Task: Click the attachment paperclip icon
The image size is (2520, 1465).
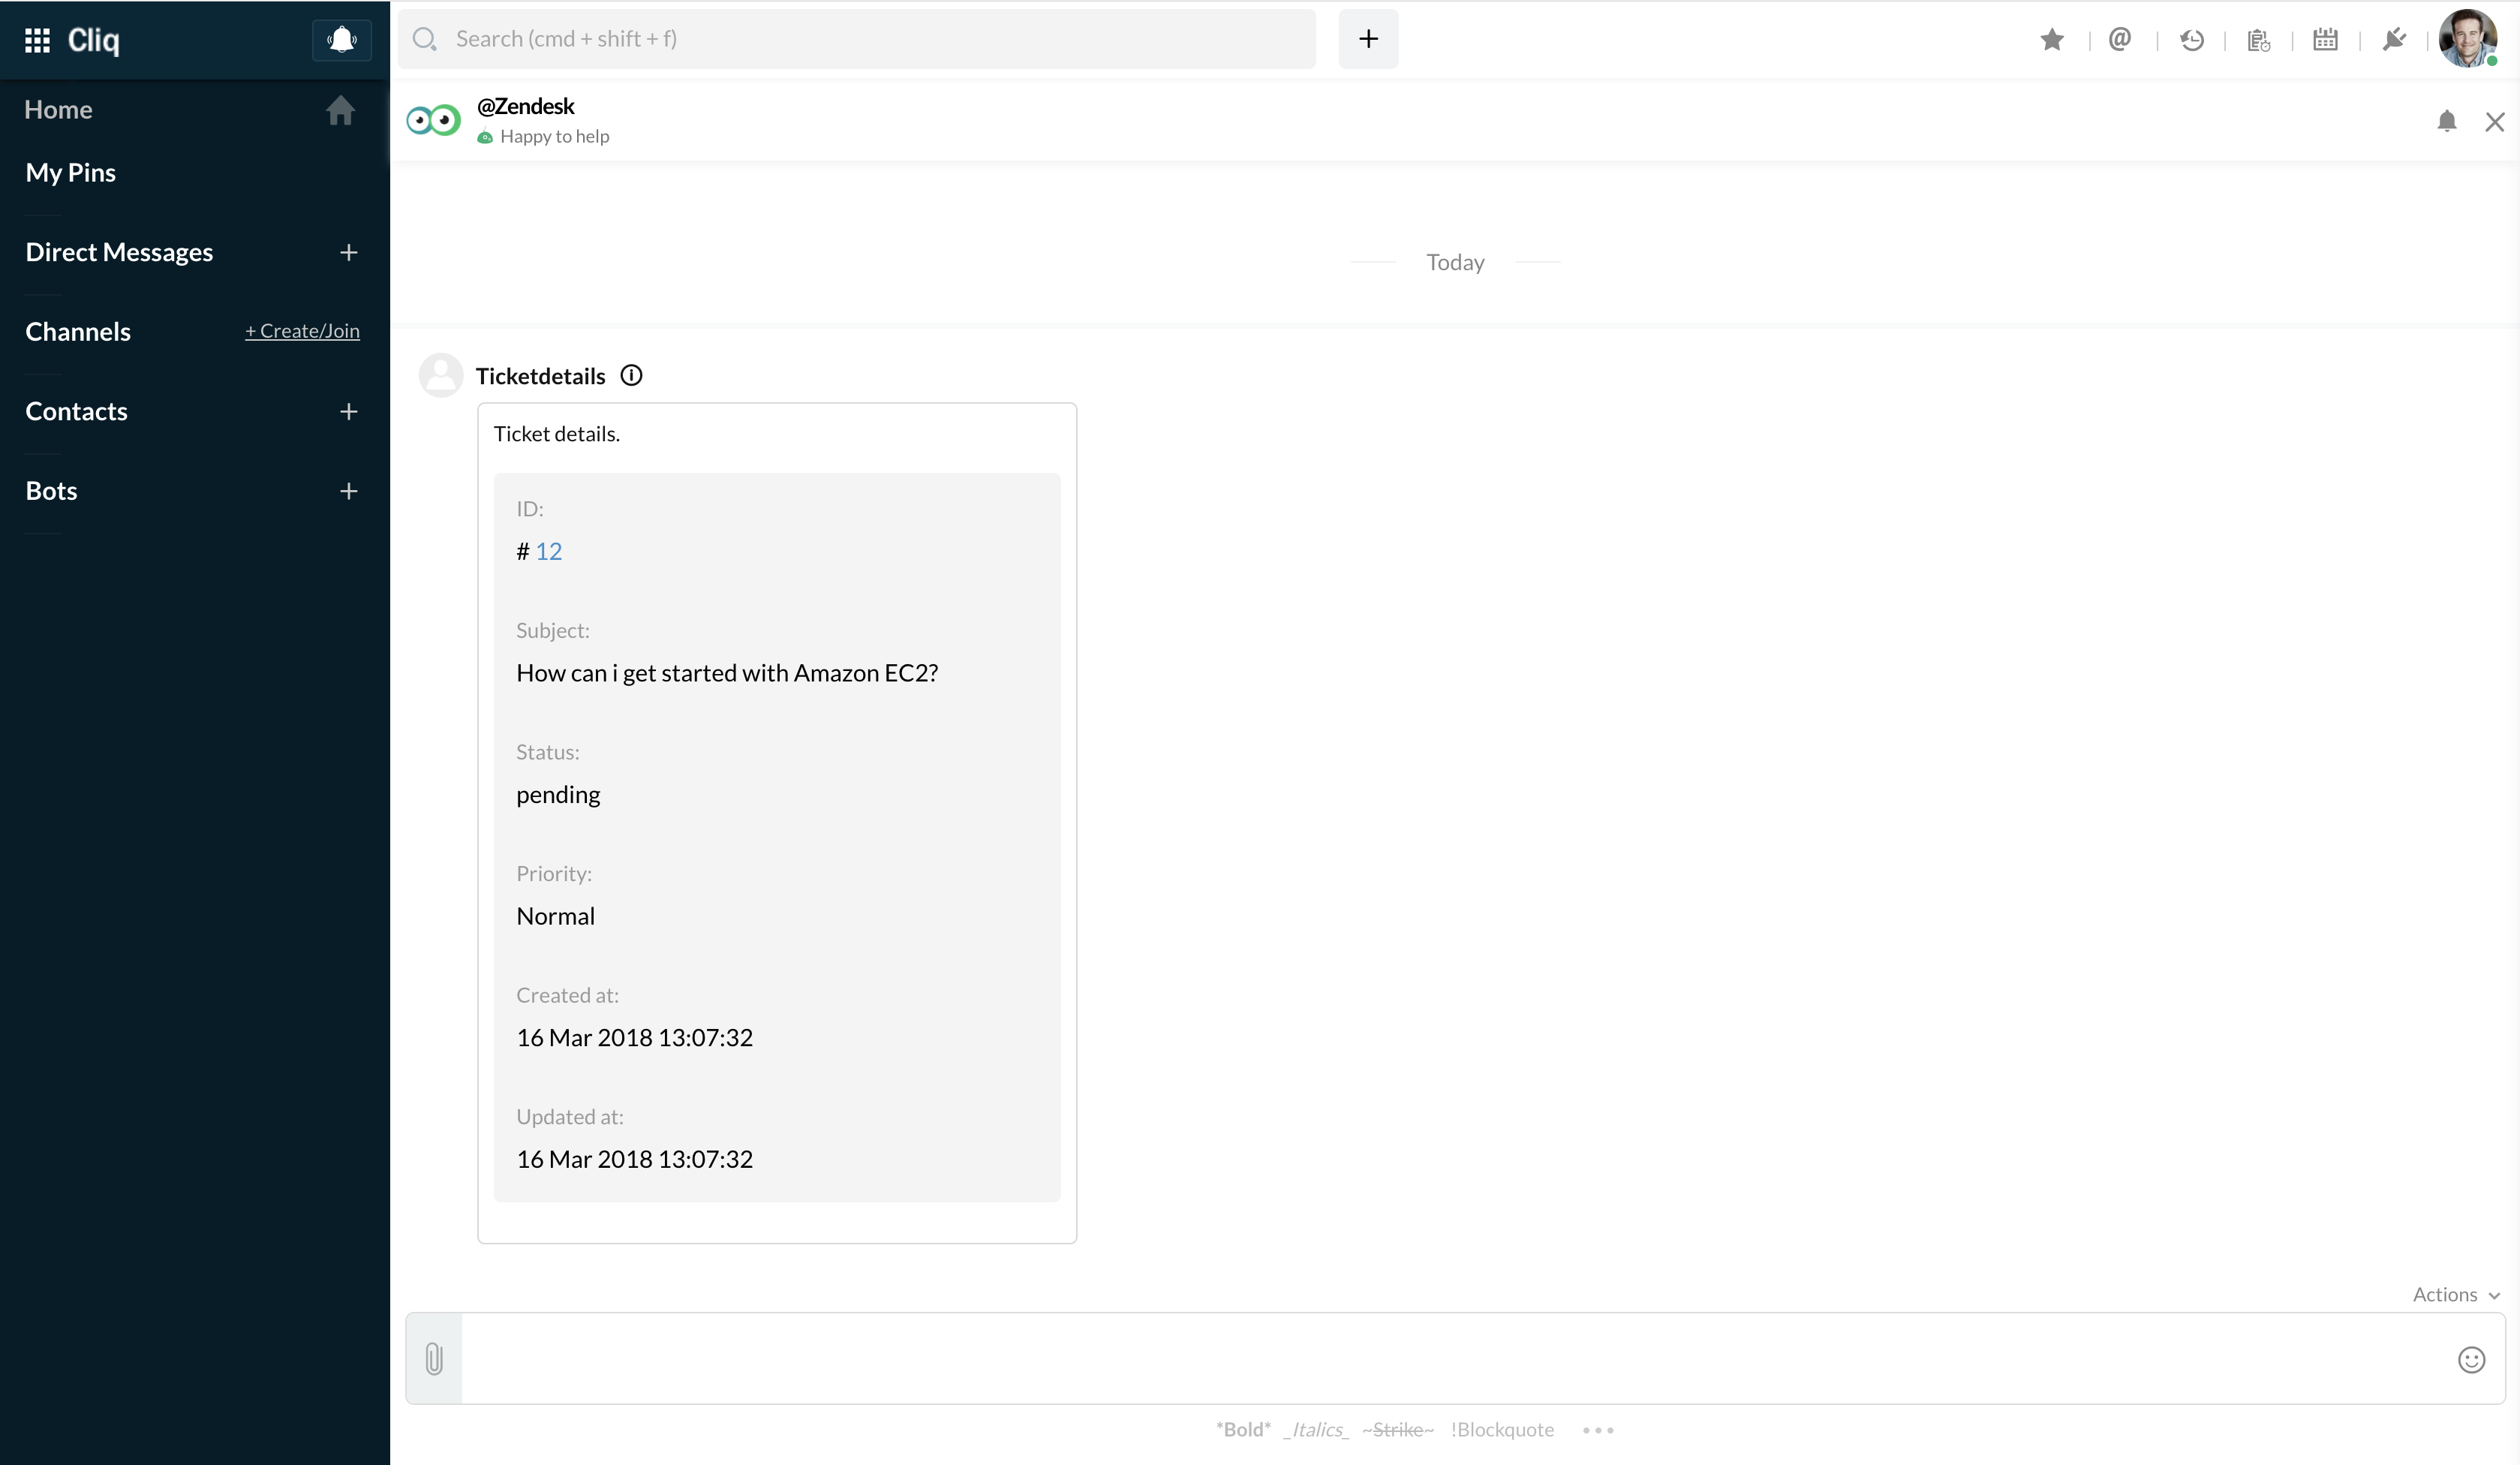Action: pyautogui.click(x=434, y=1358)
